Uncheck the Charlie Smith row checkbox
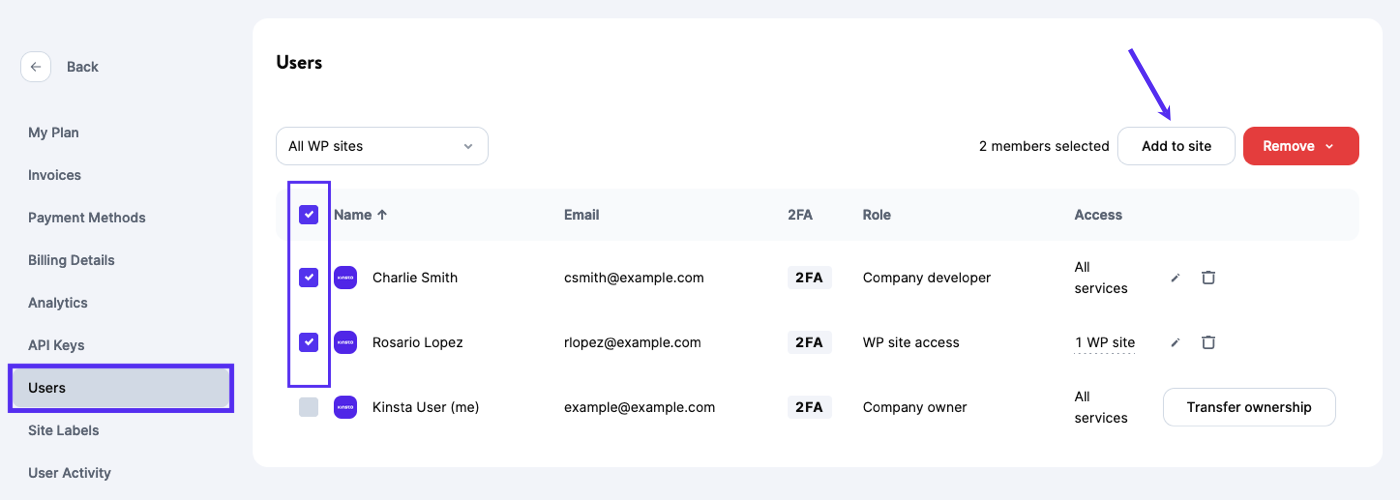 (309, 278)
